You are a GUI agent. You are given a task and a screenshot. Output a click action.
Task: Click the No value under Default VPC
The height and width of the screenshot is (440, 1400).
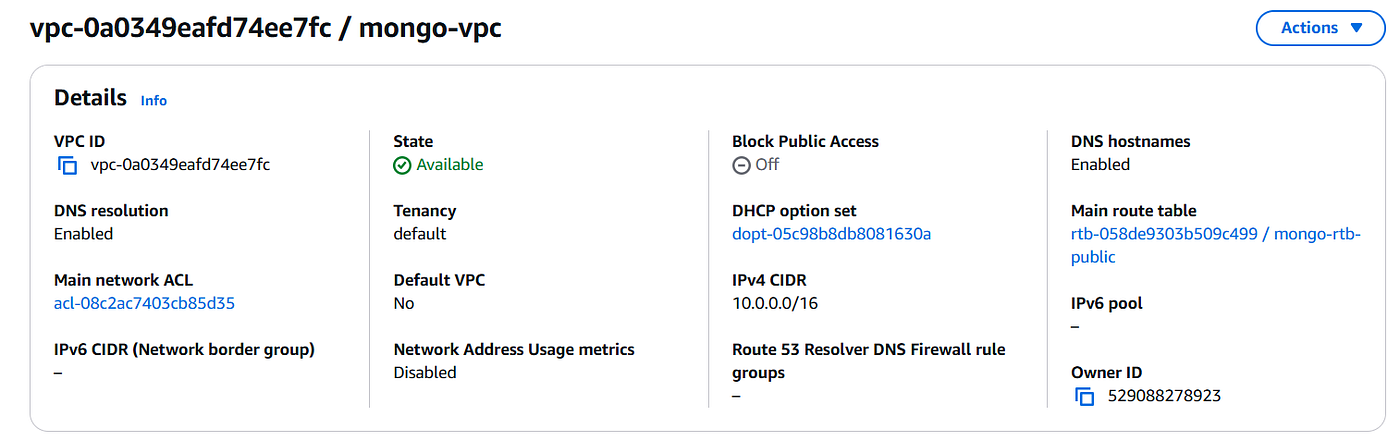[x=404, y=303]
